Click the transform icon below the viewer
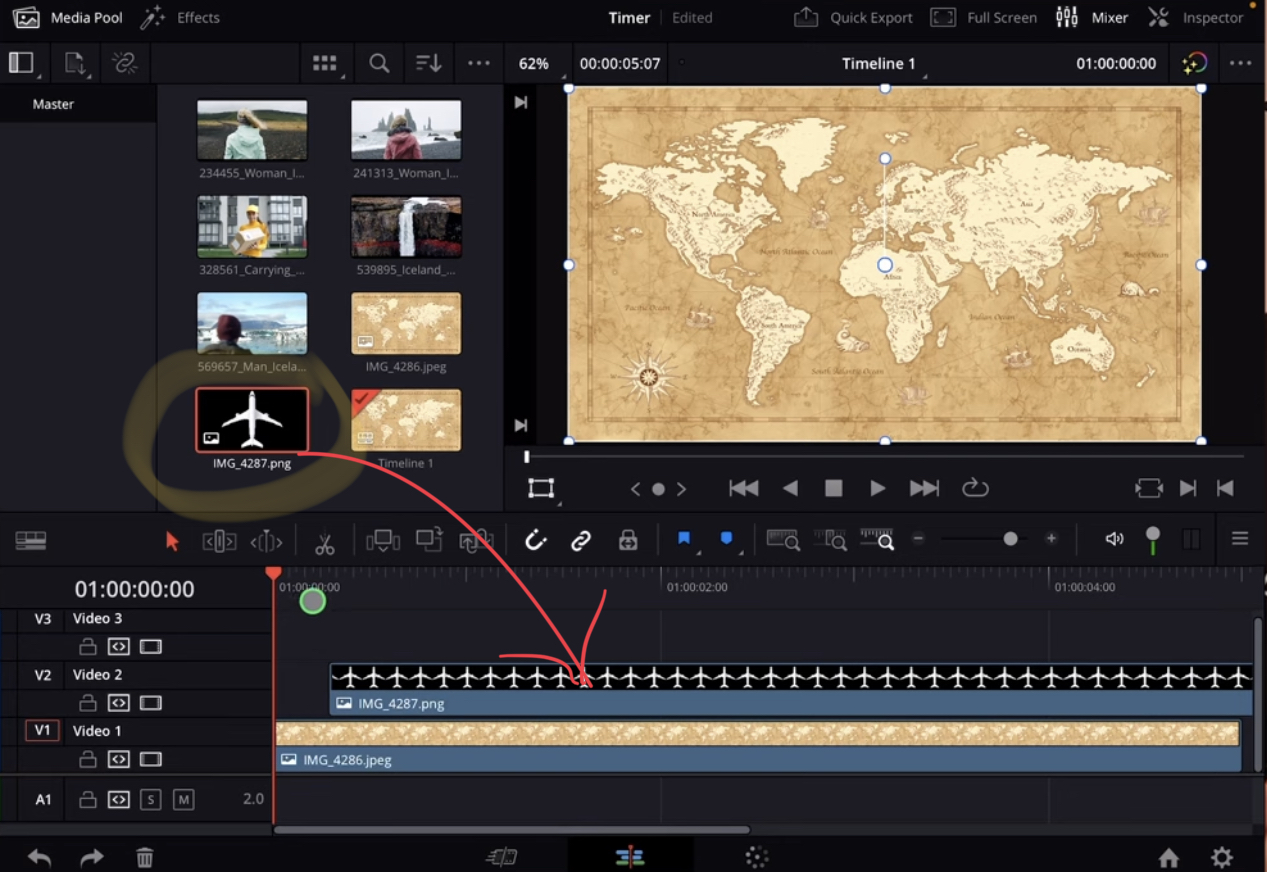 (x=541, y=488)
